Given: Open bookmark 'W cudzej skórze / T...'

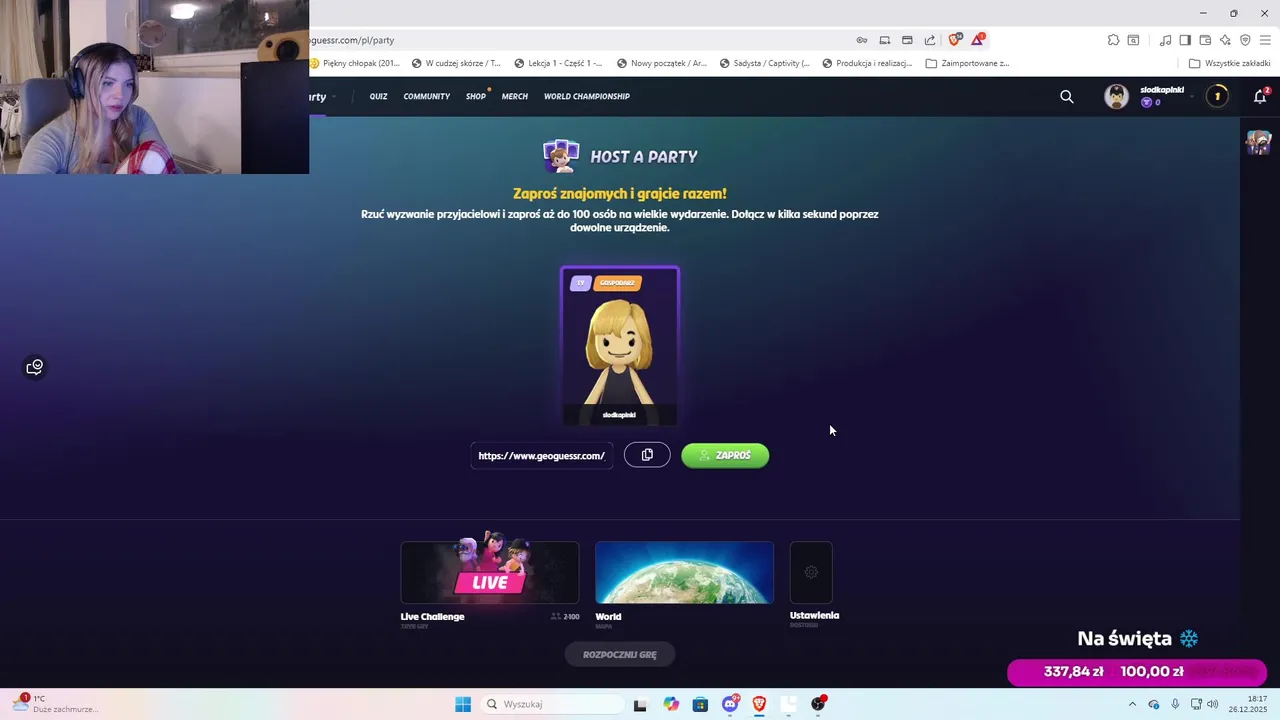Looking at the screenshot, I should point(456,63).
